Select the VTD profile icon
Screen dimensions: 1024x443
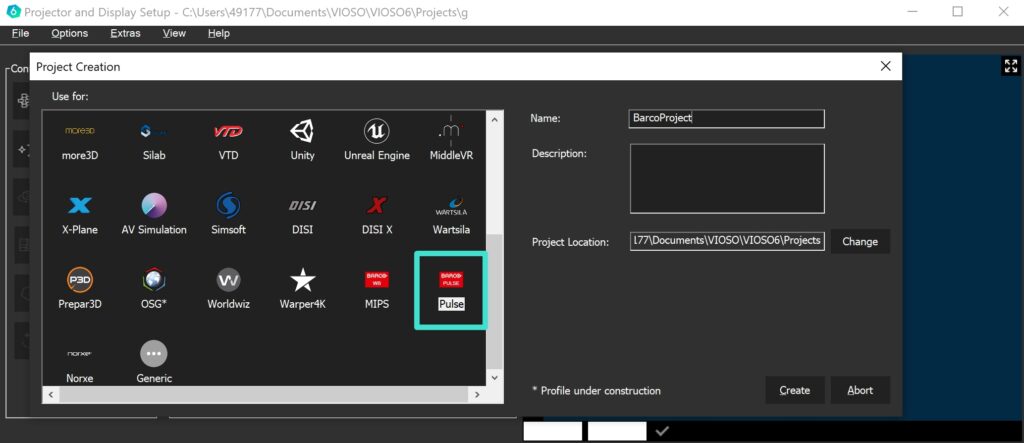[x=229, y=132]
